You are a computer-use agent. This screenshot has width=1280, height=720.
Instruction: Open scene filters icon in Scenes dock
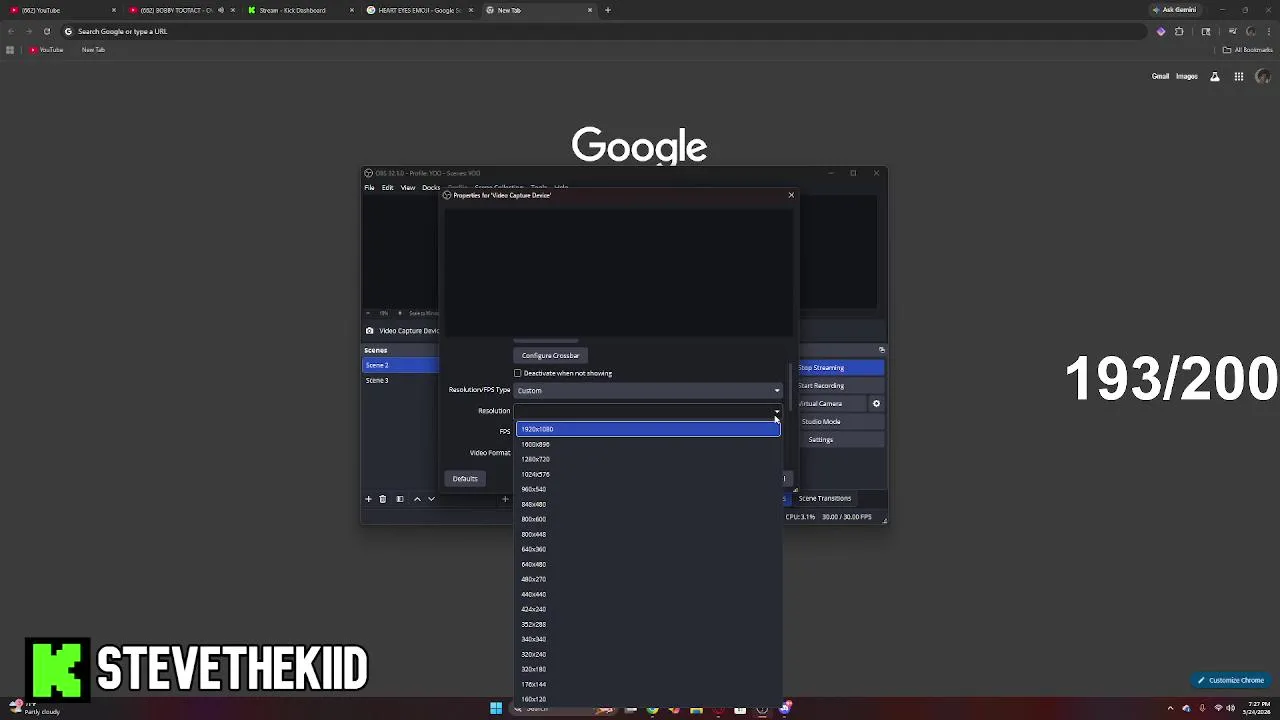coord(400,499)
